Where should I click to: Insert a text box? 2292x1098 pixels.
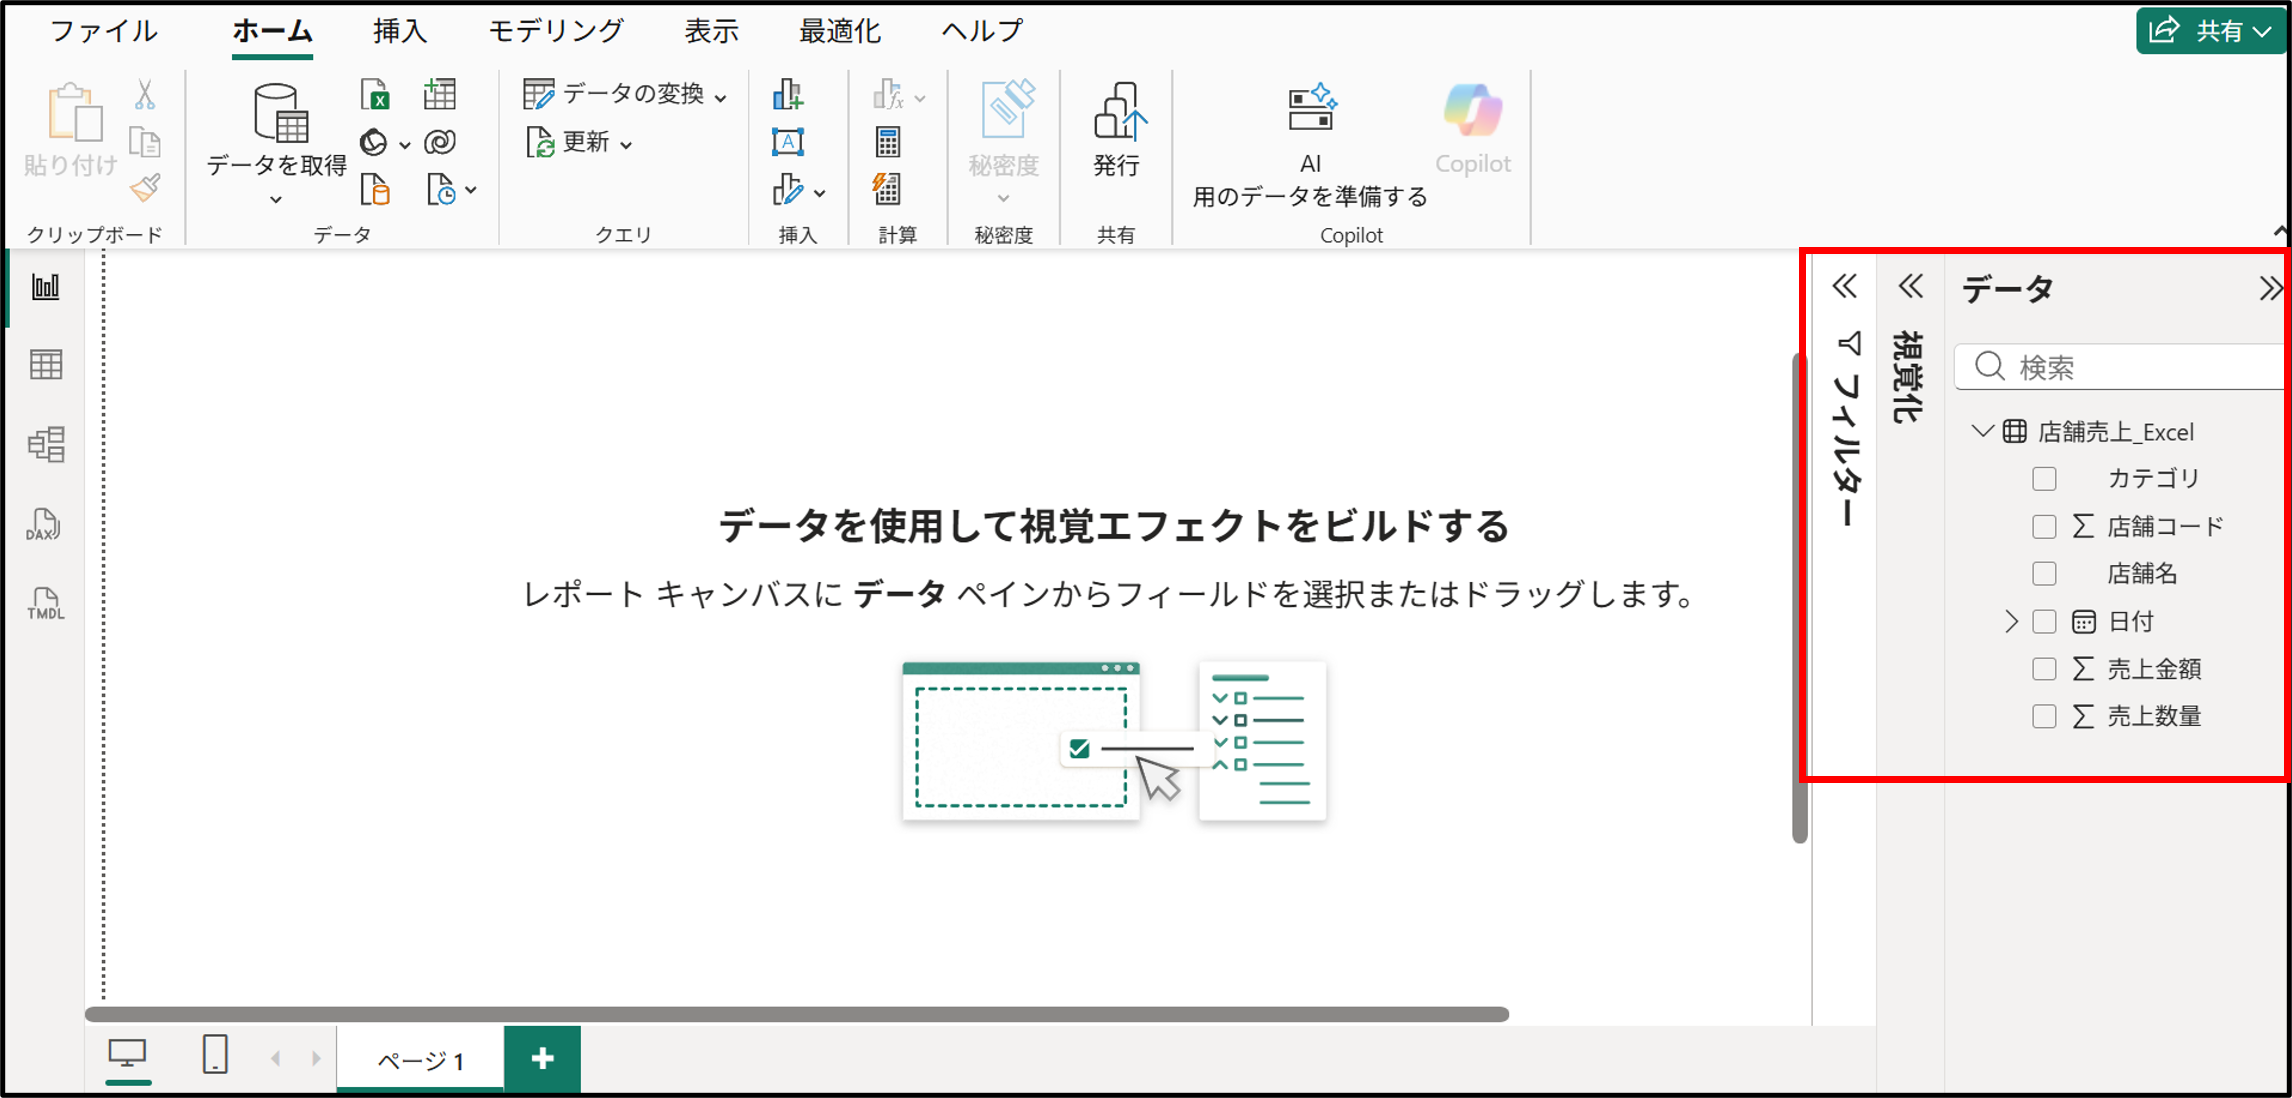(x=789, y=141)
